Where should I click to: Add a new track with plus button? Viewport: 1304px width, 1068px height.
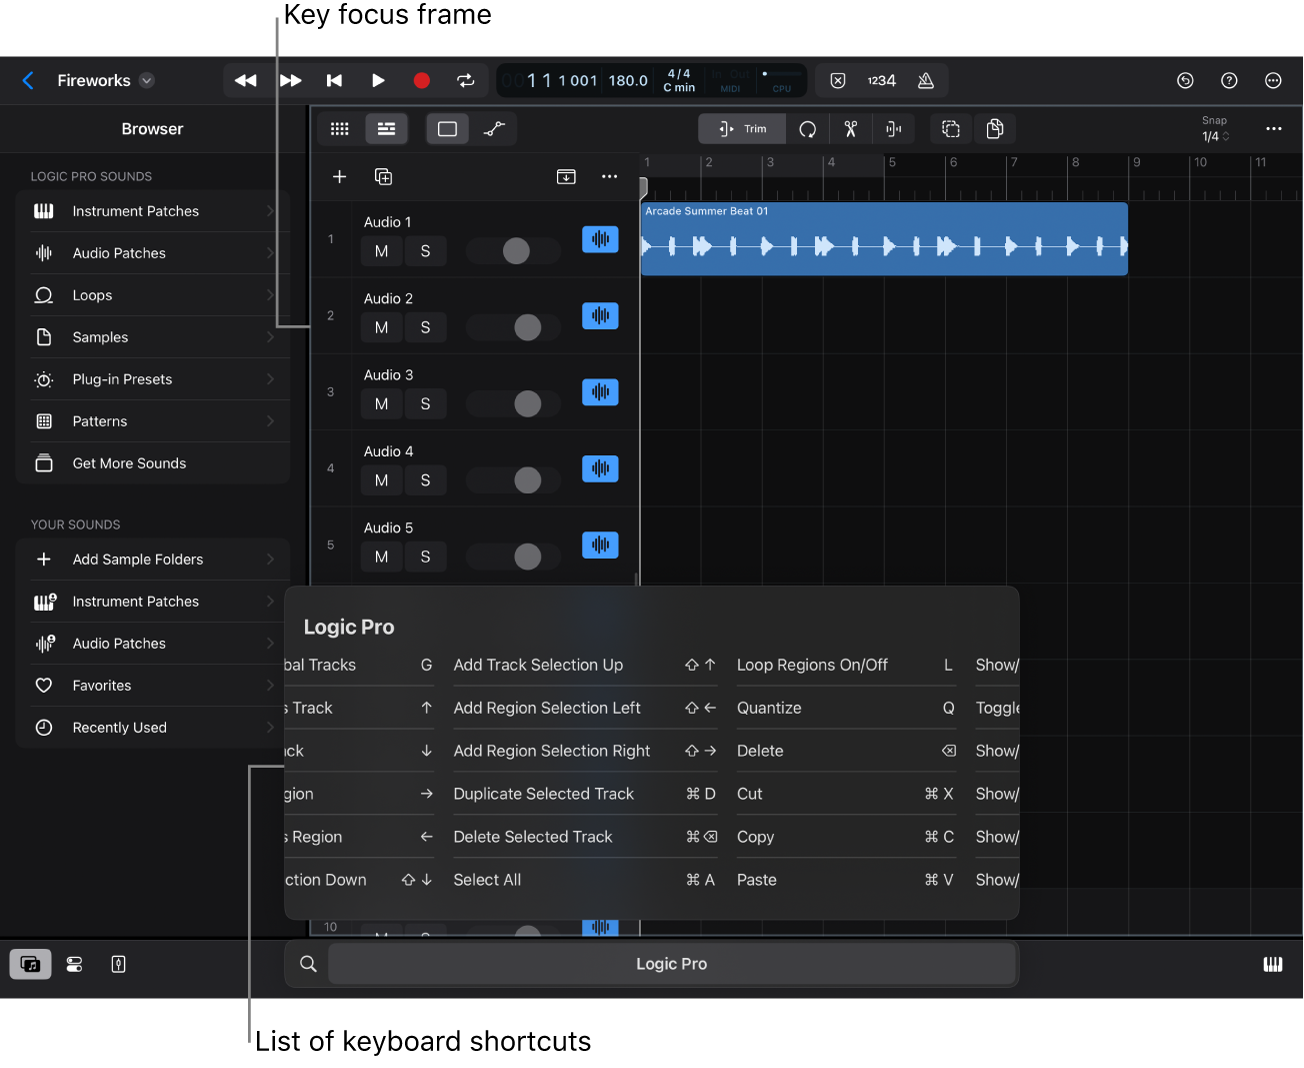pyautogui.click(x=340, y=177)
